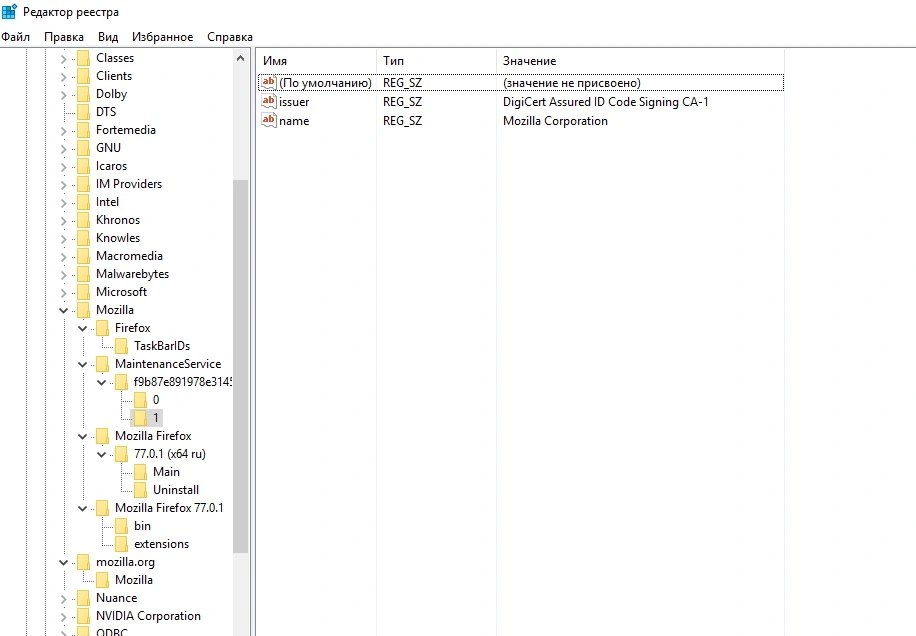Select the TaskBarIDs folder icon
Screen dimensions: 916x636
pyautogui.click(x=122, y=346)
